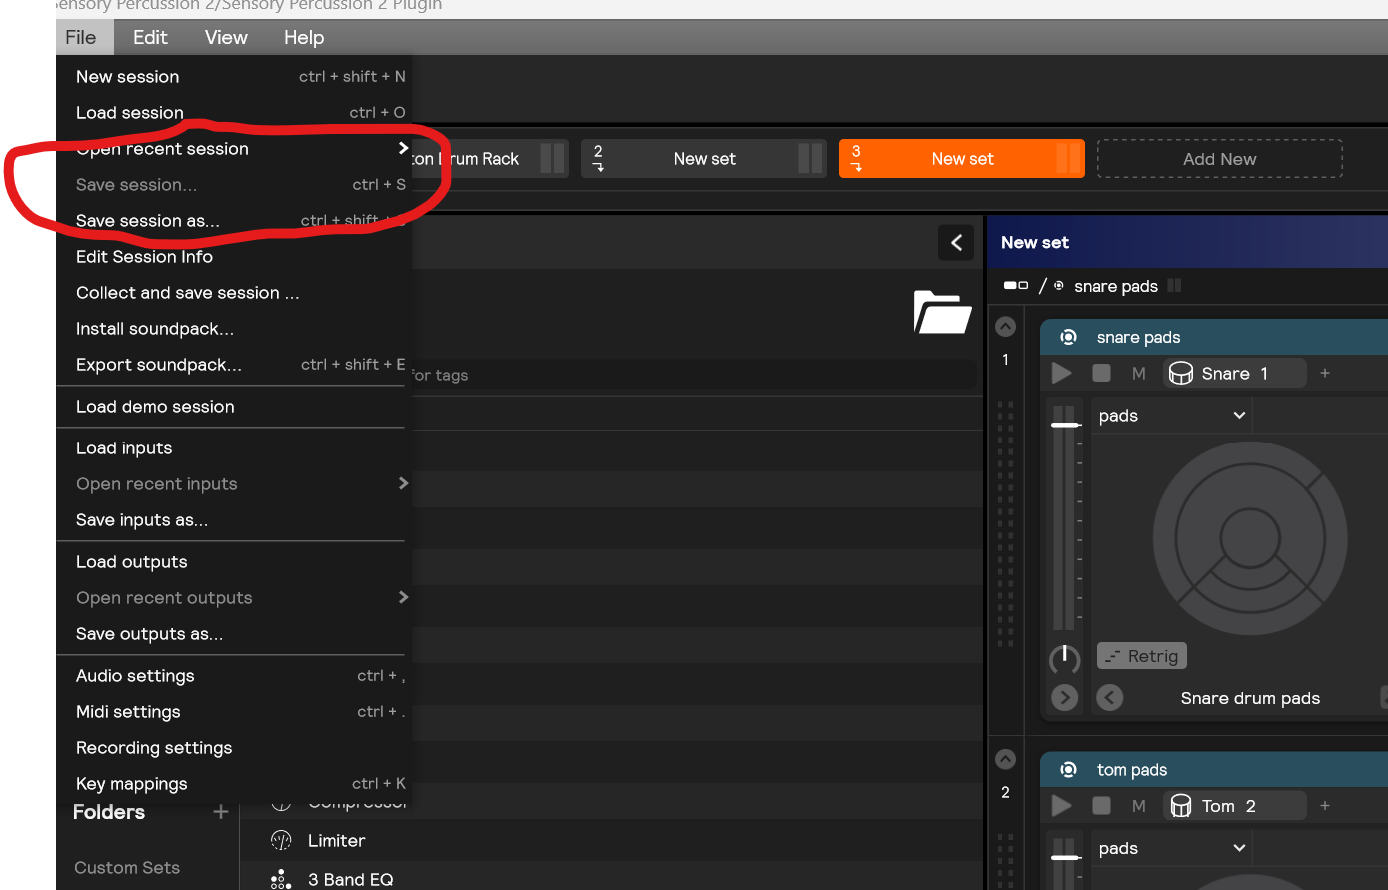Collapse layer 1 using its chevron
Image resolution: width=1388 pixels, height=890 pixels.
(x=1006, y=327)
